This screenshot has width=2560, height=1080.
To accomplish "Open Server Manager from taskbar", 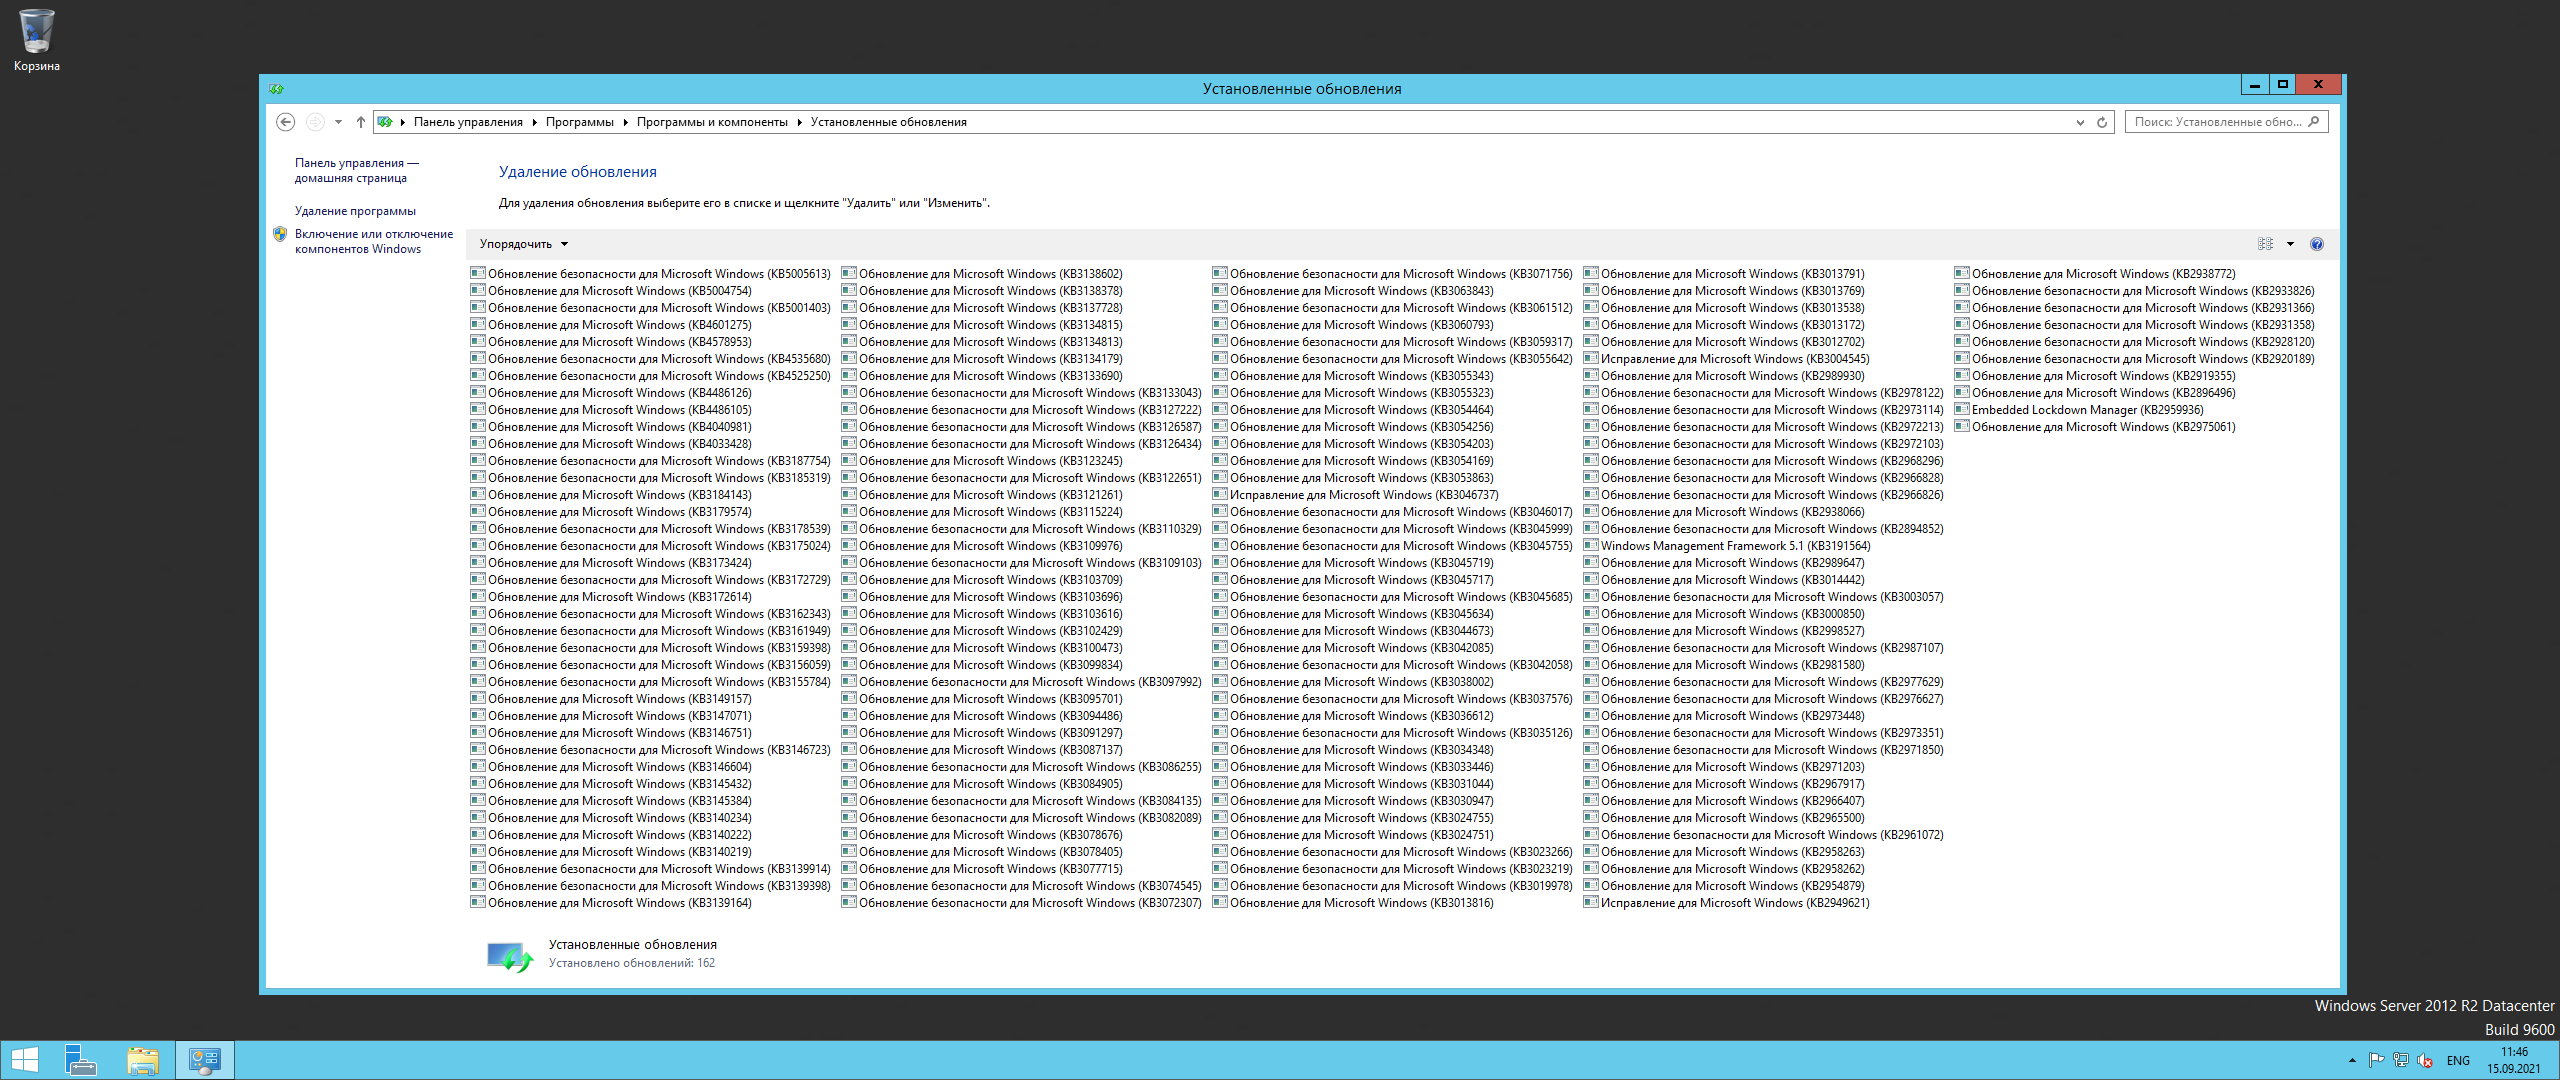I will [80, 1060].
